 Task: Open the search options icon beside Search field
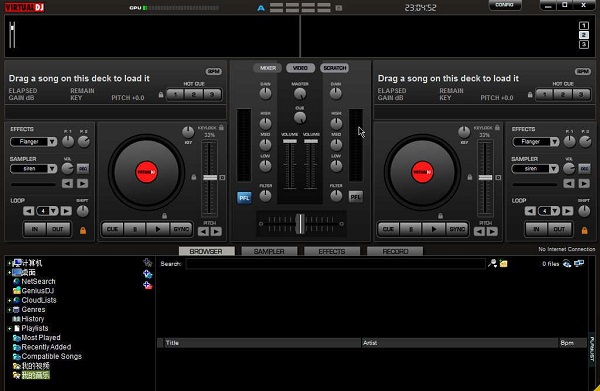(x=492, y=263)
